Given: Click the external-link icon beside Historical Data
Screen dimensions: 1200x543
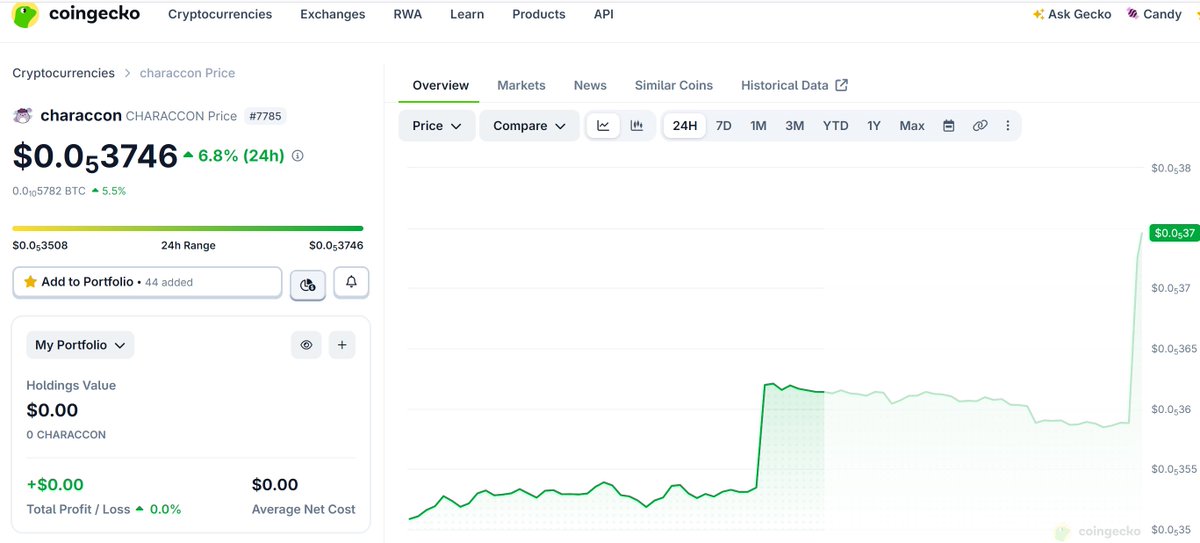Looking at the screenshot, I should [x=841, y=85].
